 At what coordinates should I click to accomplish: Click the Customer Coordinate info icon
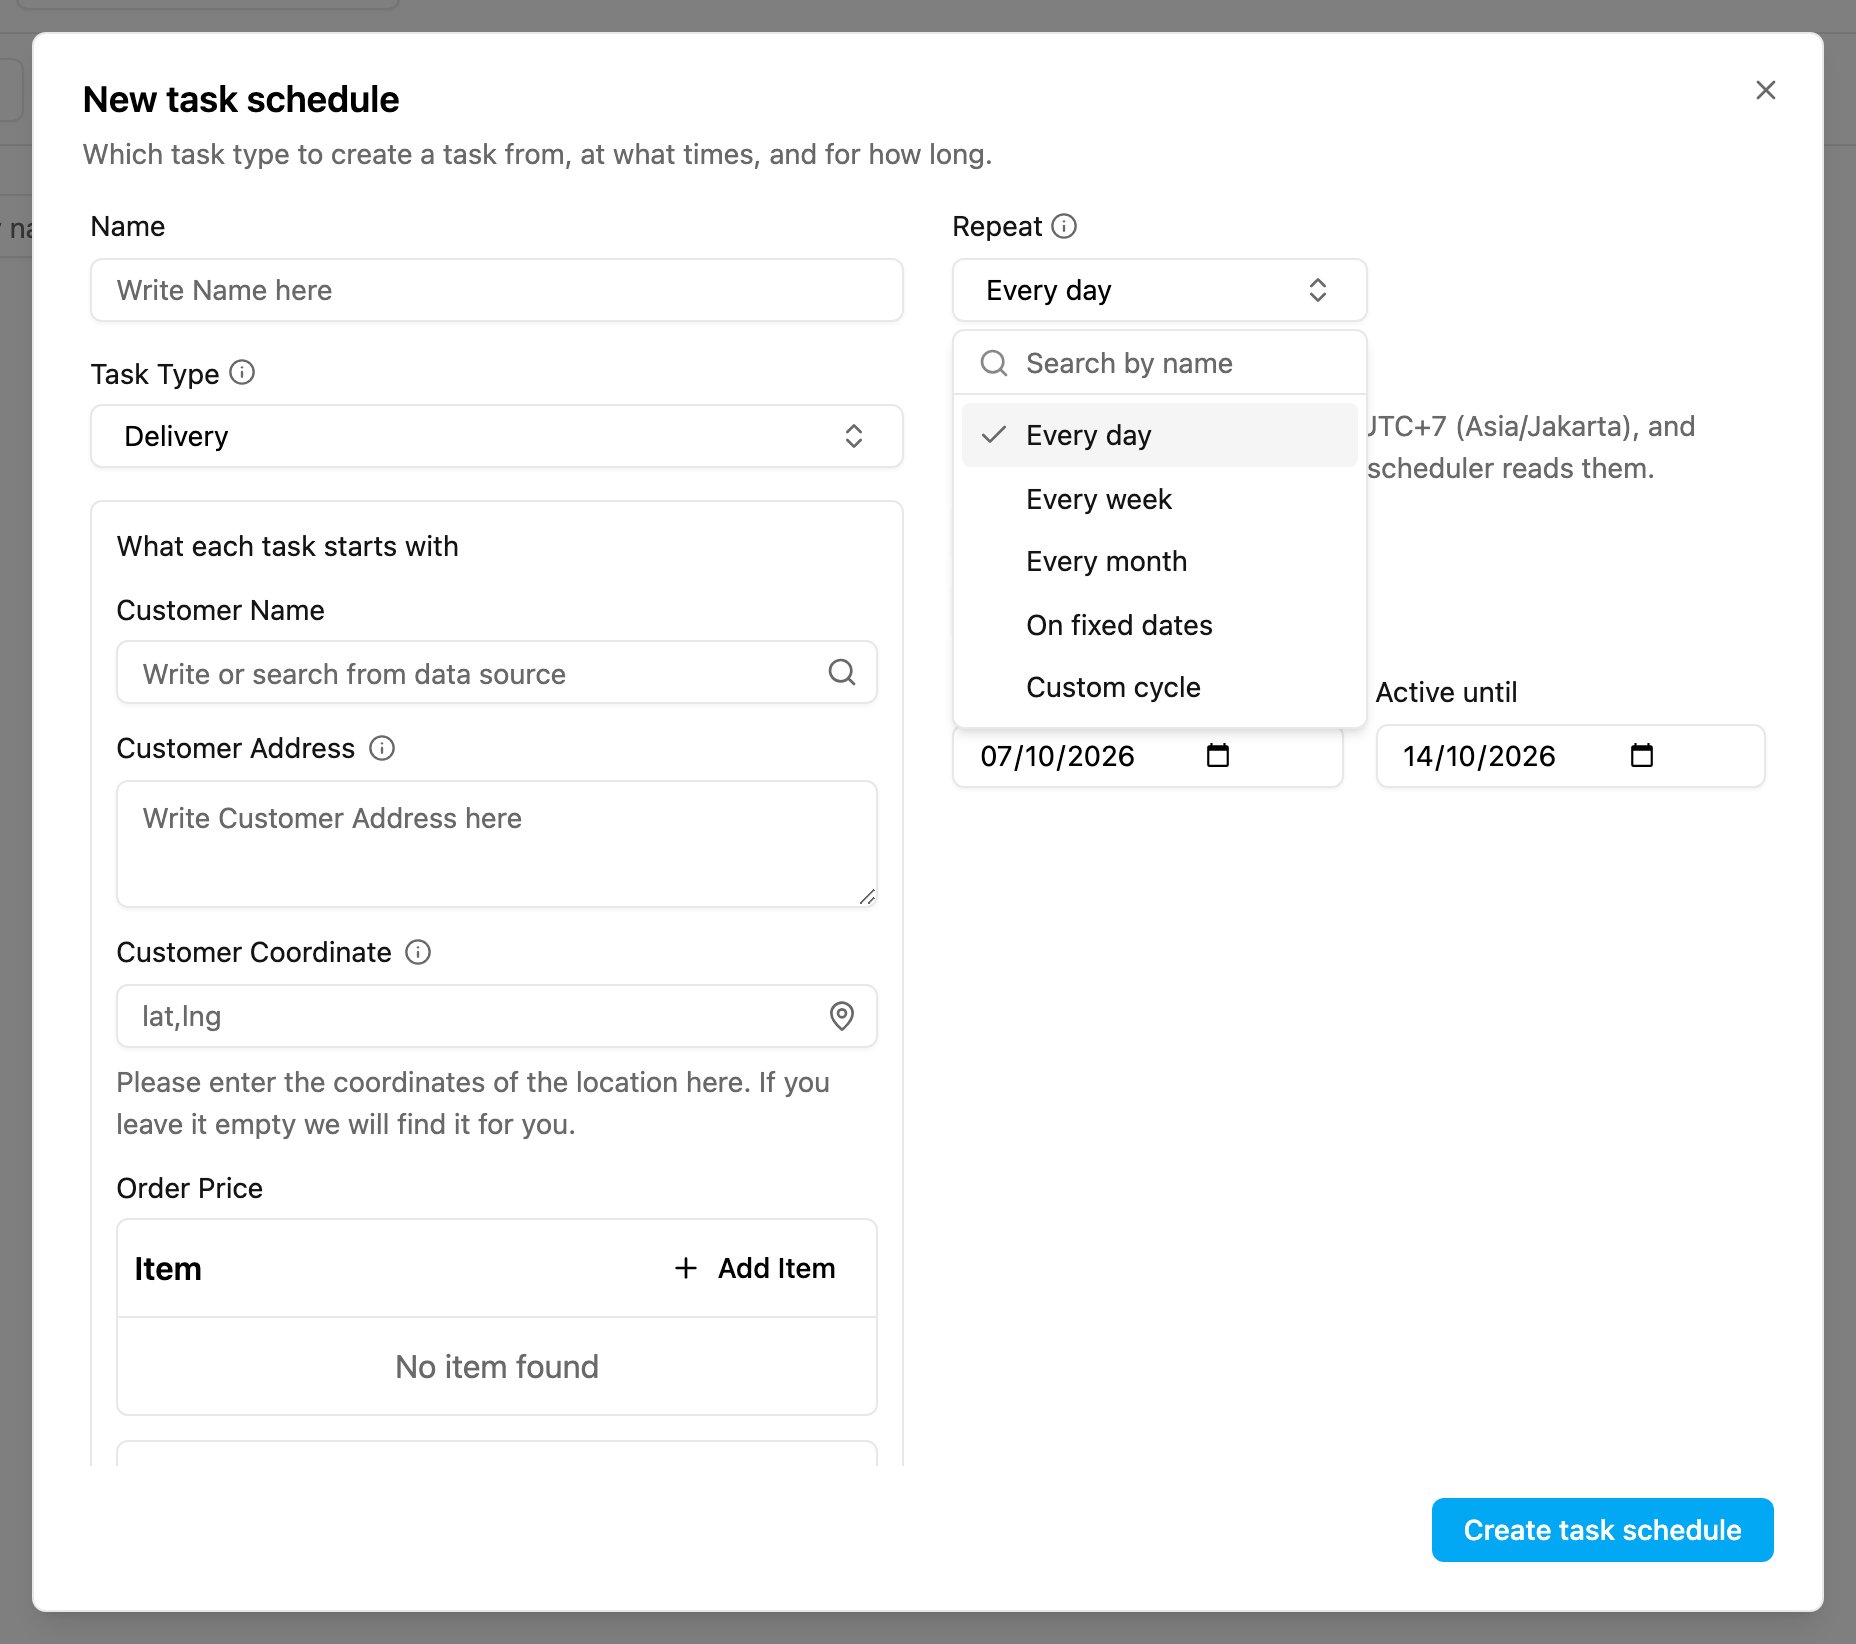tap(418, 952)
